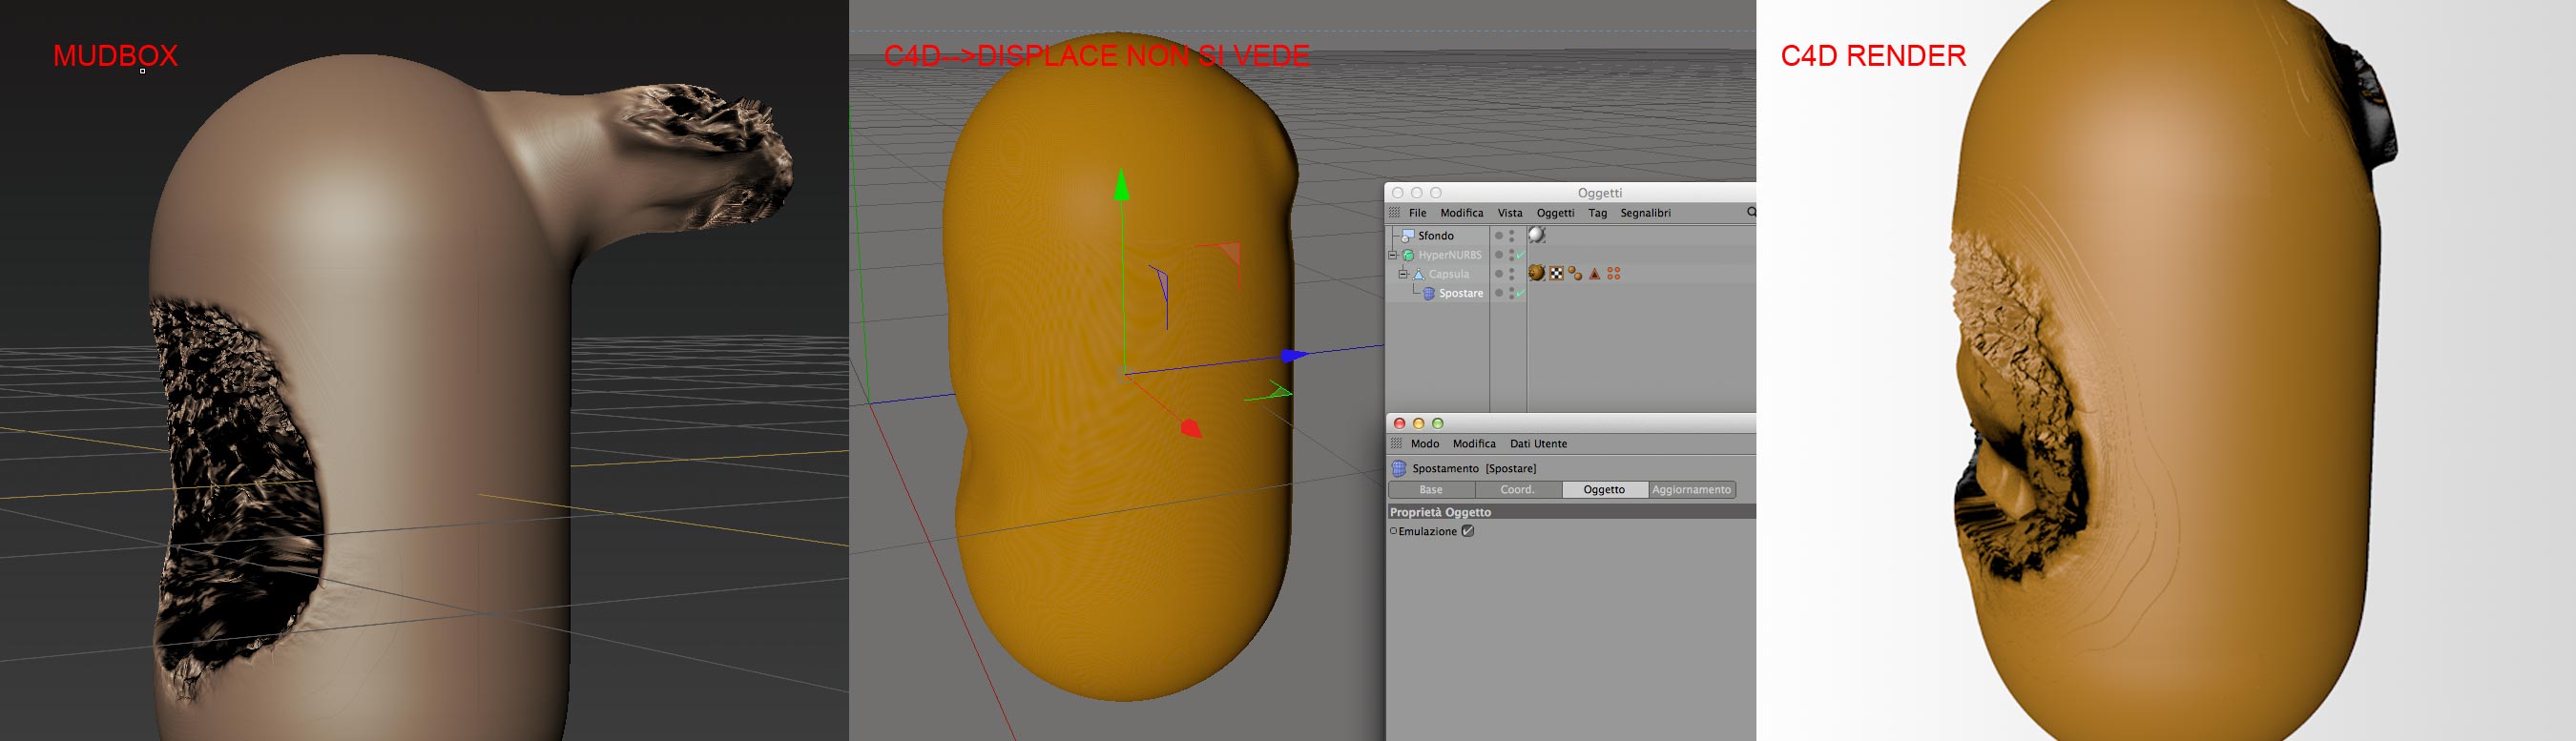Open the Oggetti menu

1555,213
